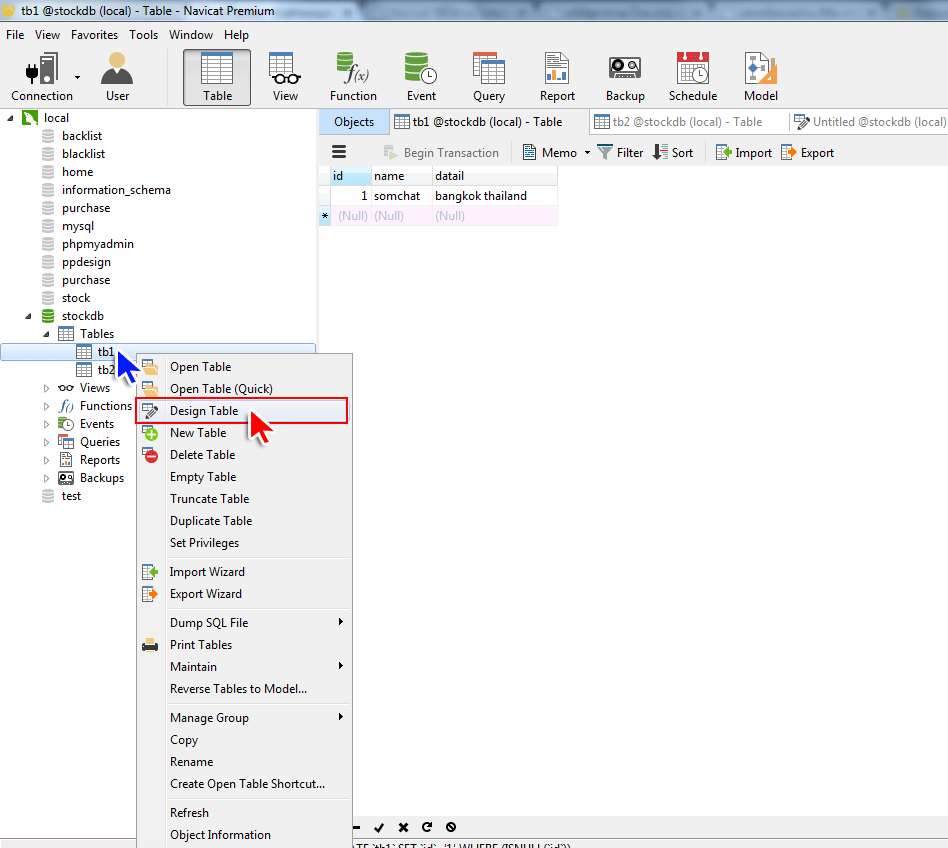Switch to the View objects icon
Screen dimensions: 948x848
click(285, 77)
